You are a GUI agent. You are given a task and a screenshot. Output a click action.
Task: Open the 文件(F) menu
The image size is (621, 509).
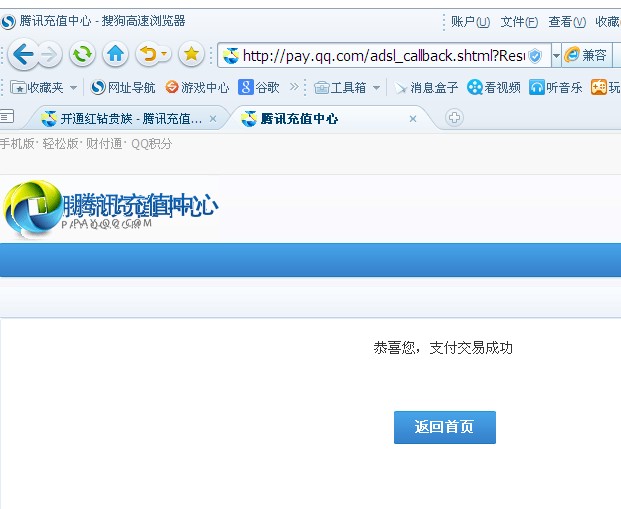pyautogui.click(x=519, y=22)
